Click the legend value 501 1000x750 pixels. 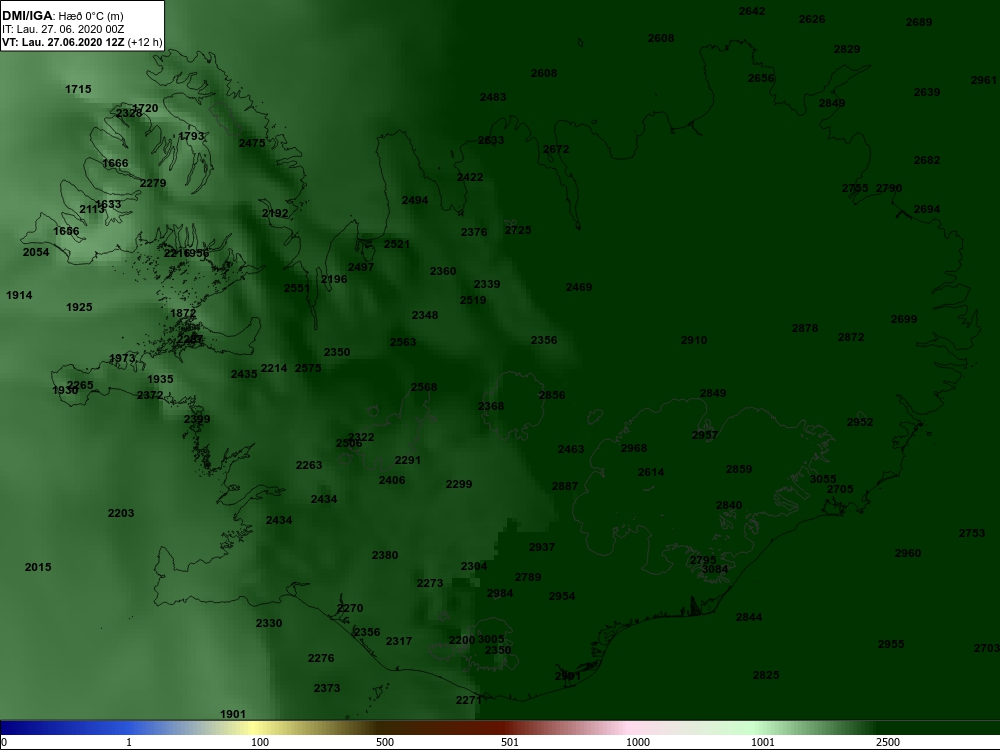[x=510, y=742]
